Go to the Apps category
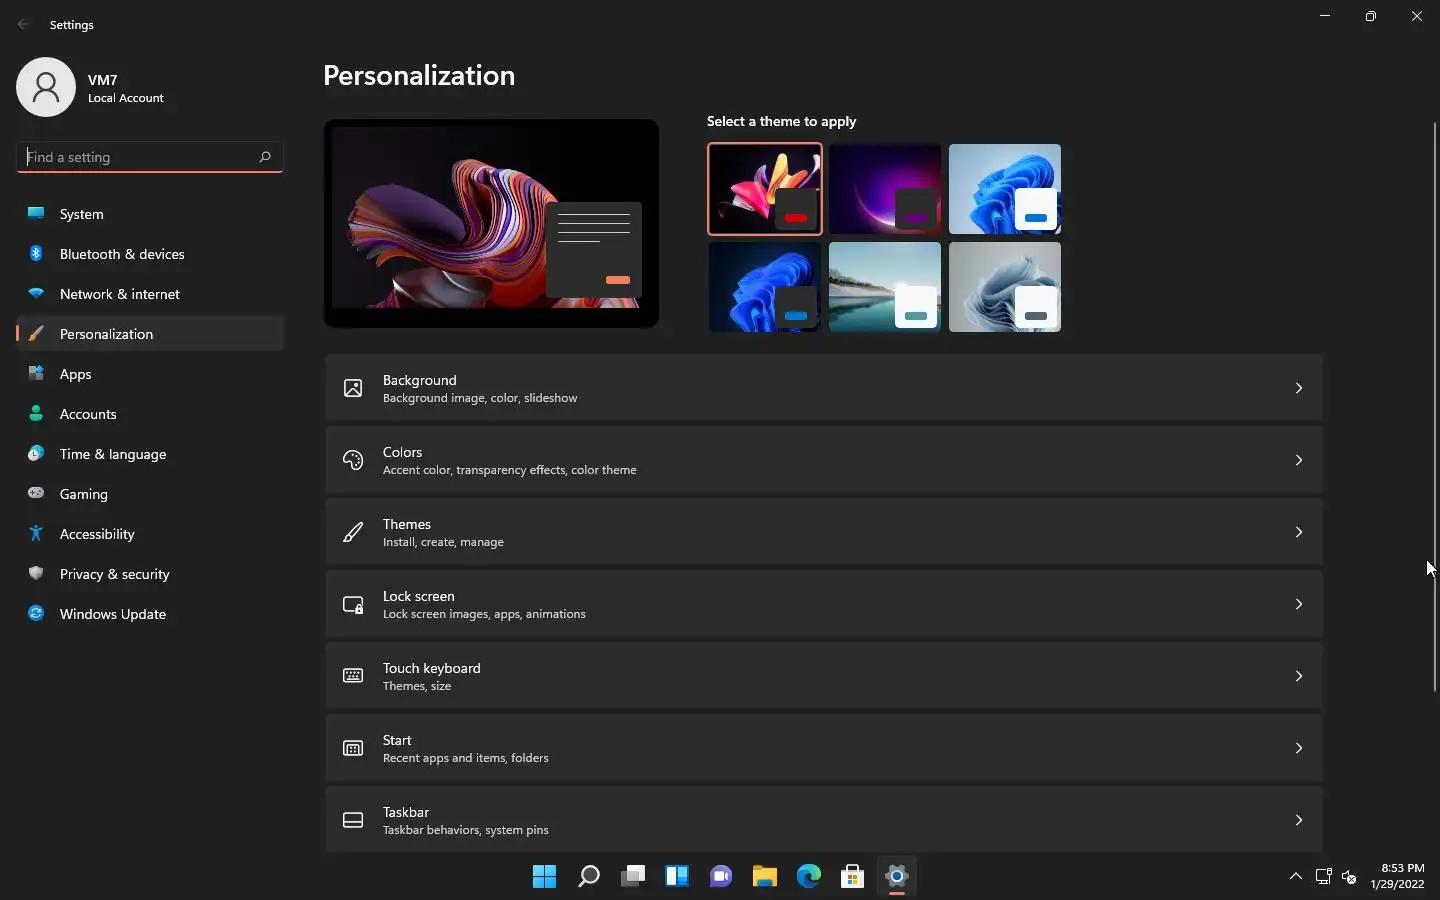 150,374
